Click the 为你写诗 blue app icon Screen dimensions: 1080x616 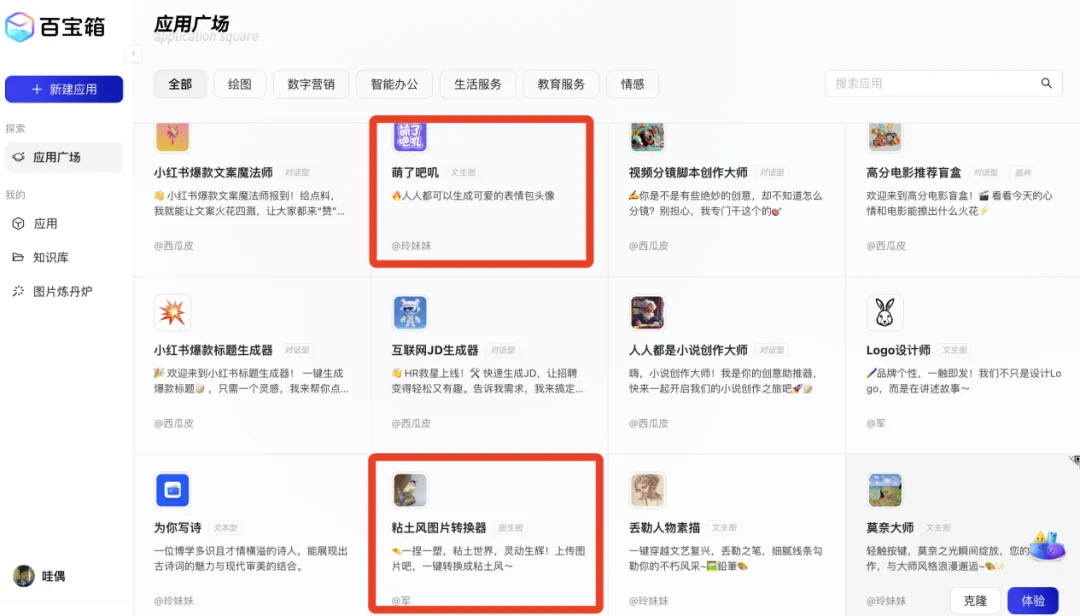click(x=172, y=490)
